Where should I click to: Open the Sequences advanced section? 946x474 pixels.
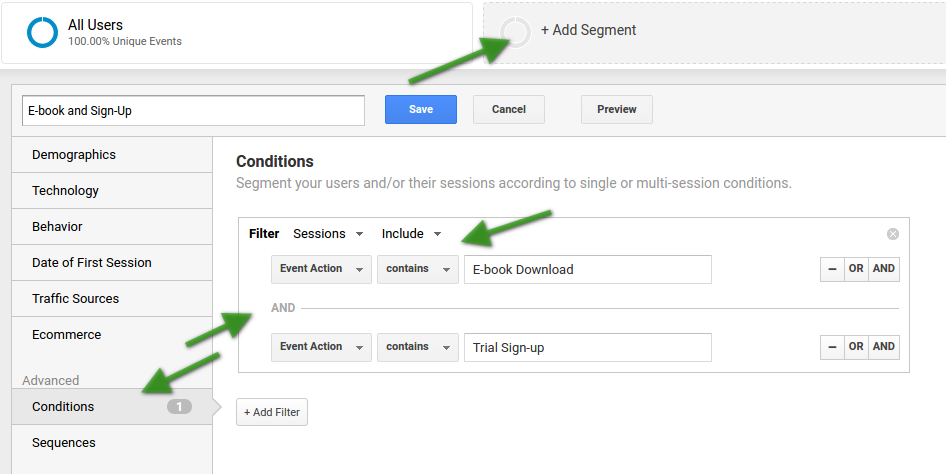pos(64,443)
